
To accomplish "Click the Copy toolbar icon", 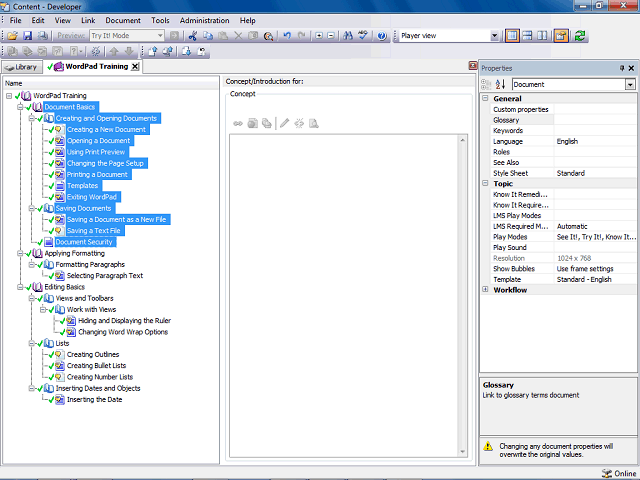I will (208, 36).
